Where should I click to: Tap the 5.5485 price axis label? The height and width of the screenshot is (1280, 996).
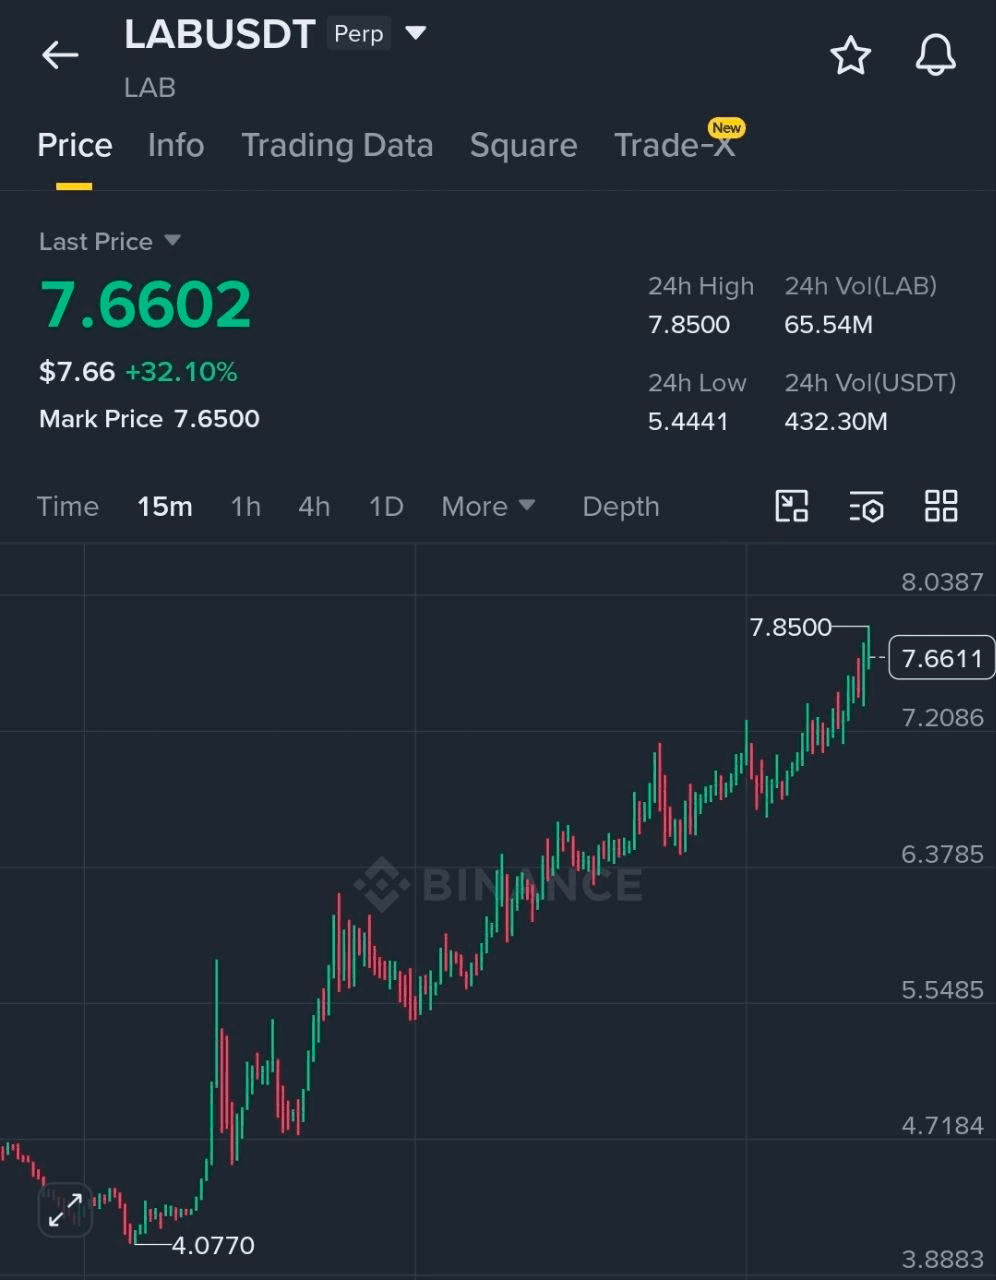point(942,990)
